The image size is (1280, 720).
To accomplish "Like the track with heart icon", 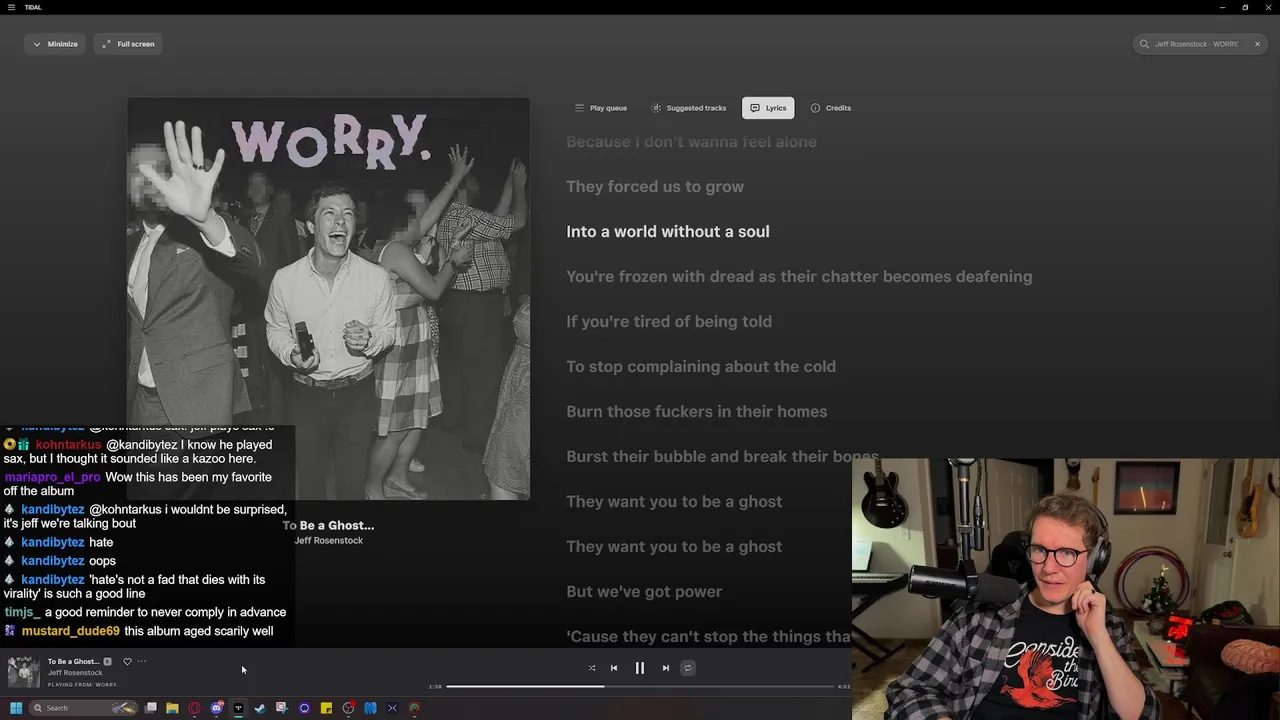I will (127, 662).
